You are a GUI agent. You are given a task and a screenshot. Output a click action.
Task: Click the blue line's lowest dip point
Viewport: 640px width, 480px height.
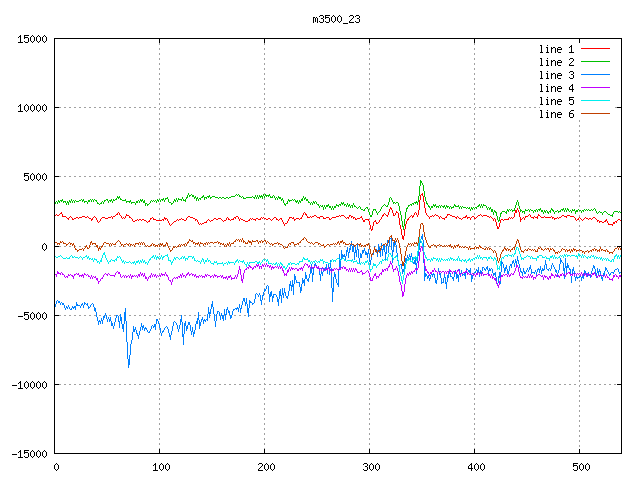(128, 366)
